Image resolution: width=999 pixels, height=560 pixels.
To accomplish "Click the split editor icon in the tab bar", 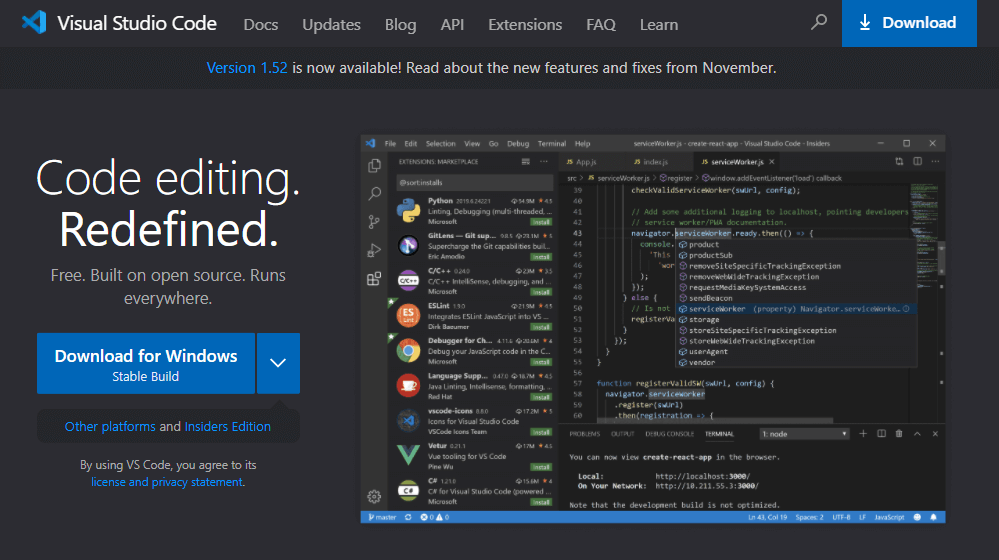I will tap(917, 162).
